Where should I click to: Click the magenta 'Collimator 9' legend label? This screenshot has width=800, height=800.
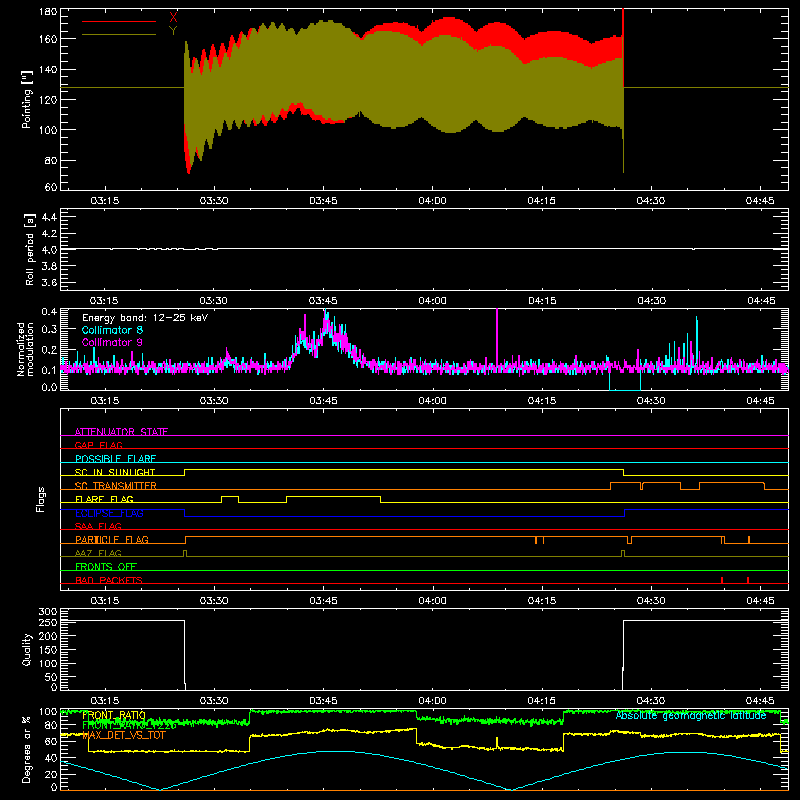(112, 342)
